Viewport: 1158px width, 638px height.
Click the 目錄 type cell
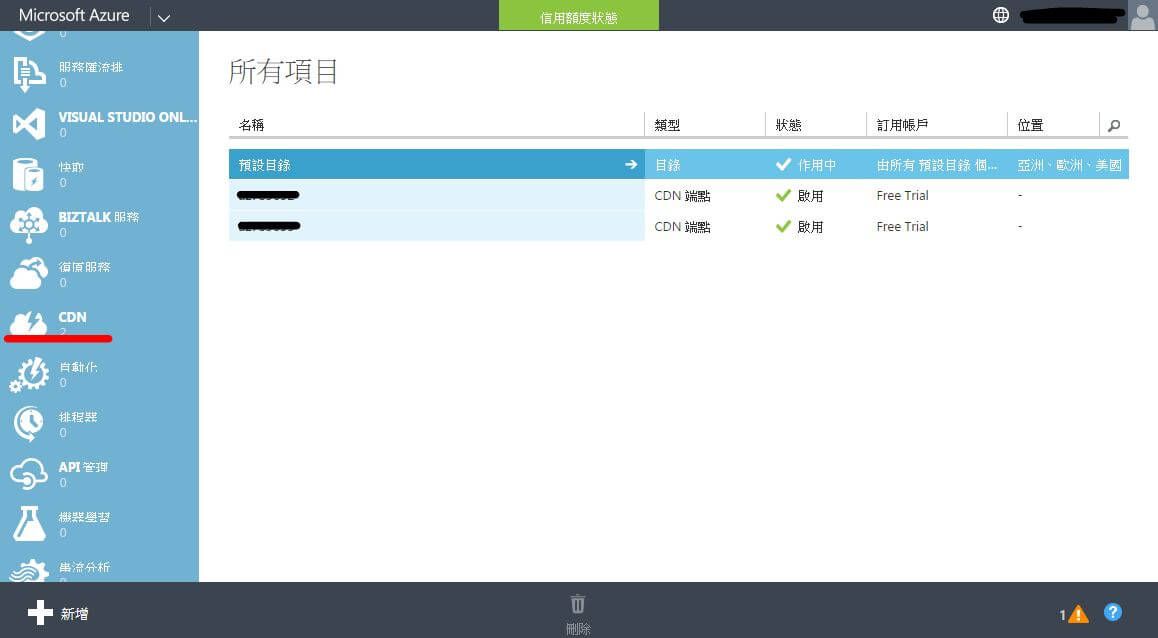(x=668, y=165)
